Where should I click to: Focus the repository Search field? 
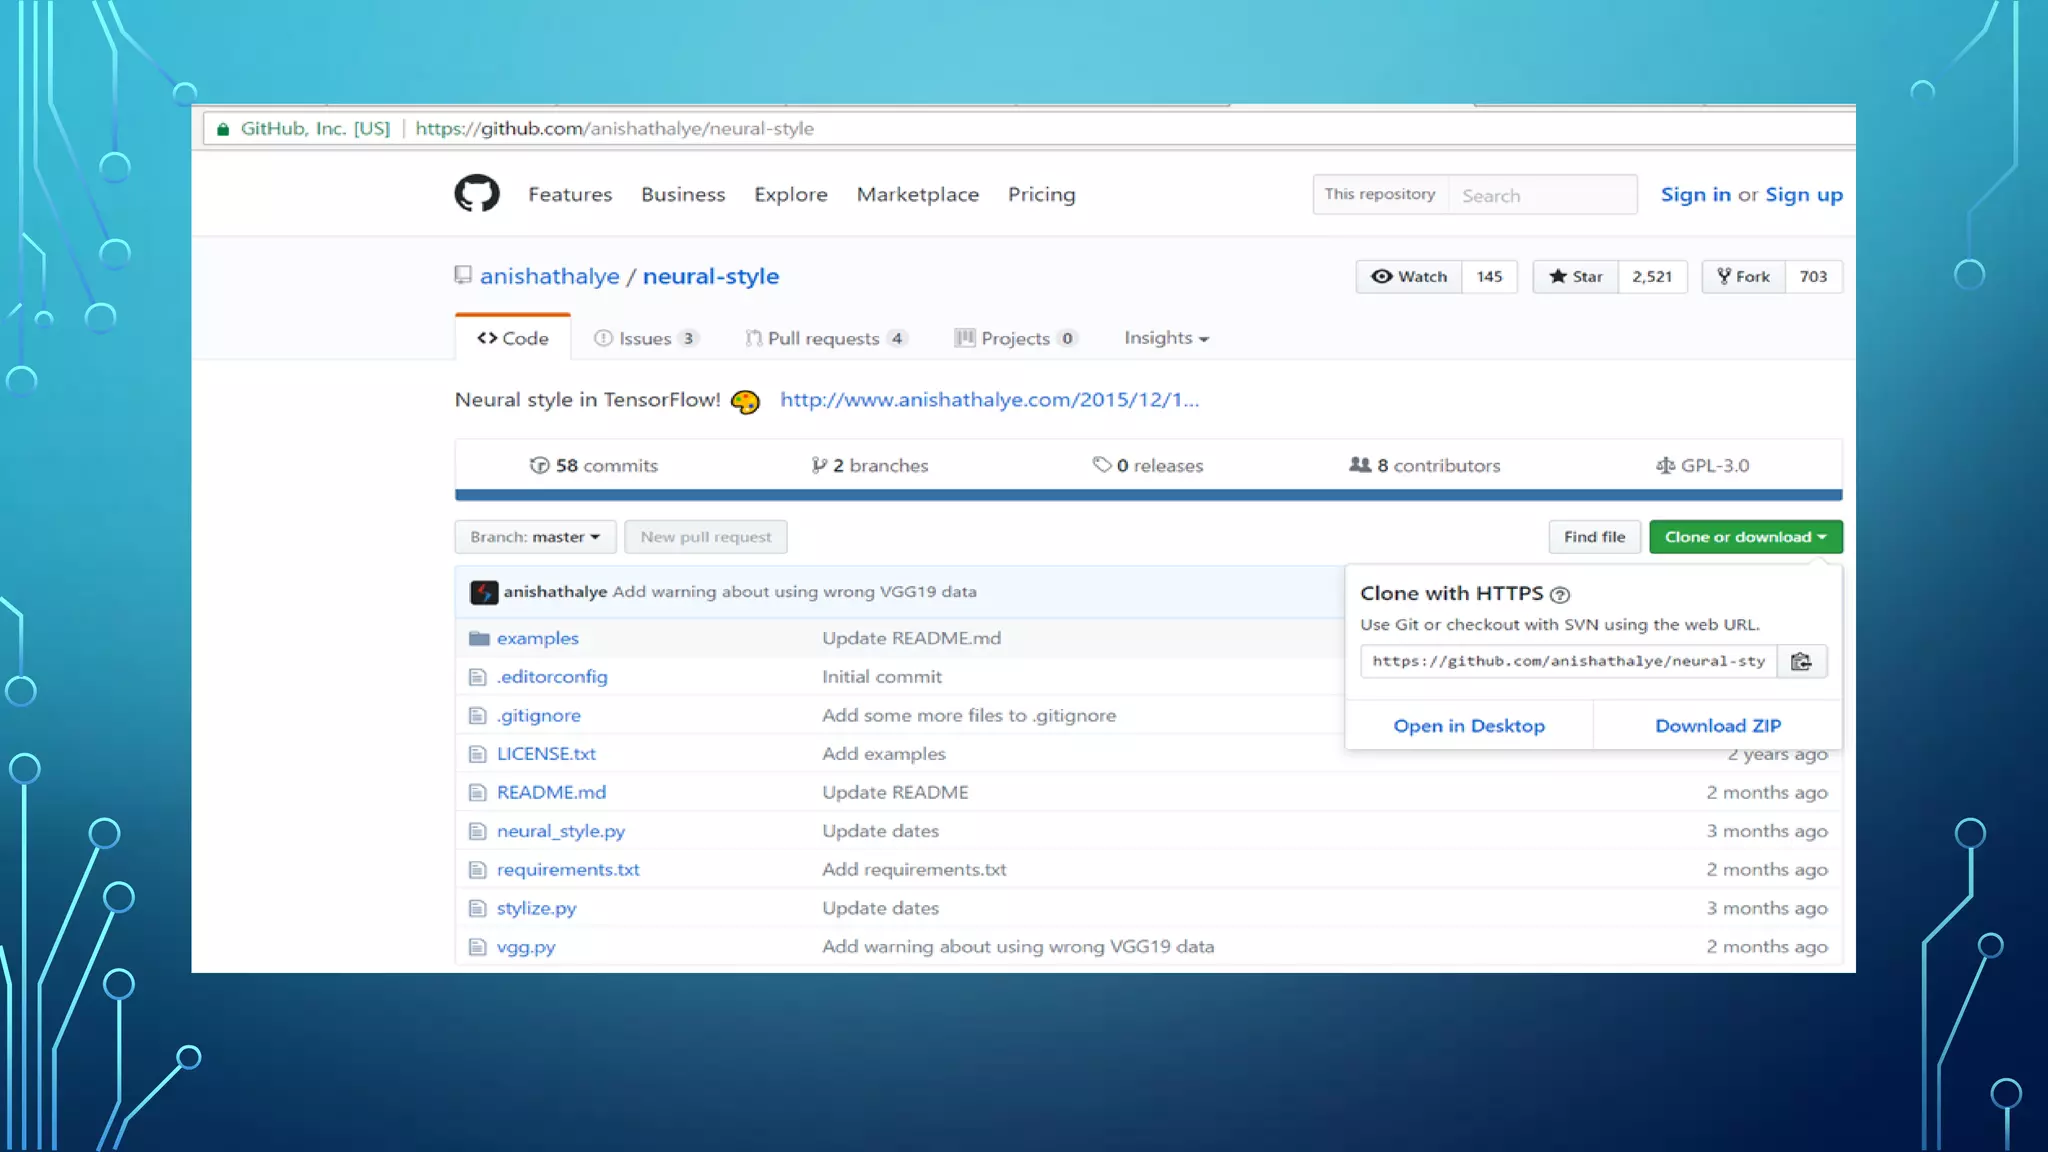[x=1542, y=195]
